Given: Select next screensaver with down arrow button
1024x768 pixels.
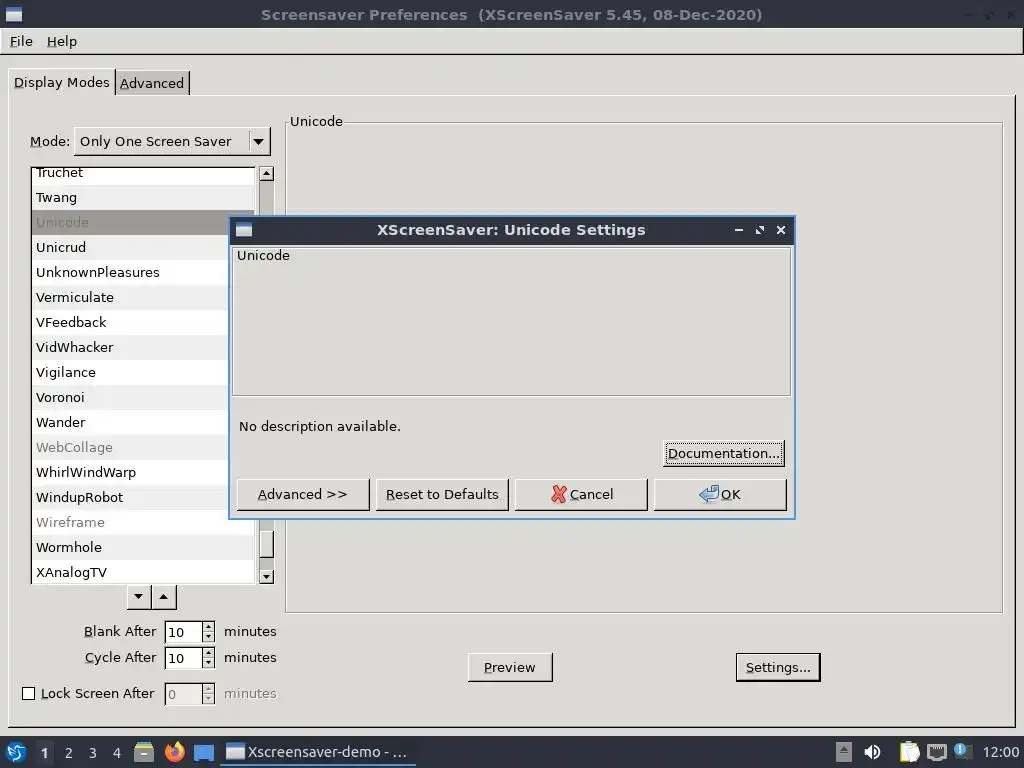Looking at the screenshot, I should click(x=138, y=596).
